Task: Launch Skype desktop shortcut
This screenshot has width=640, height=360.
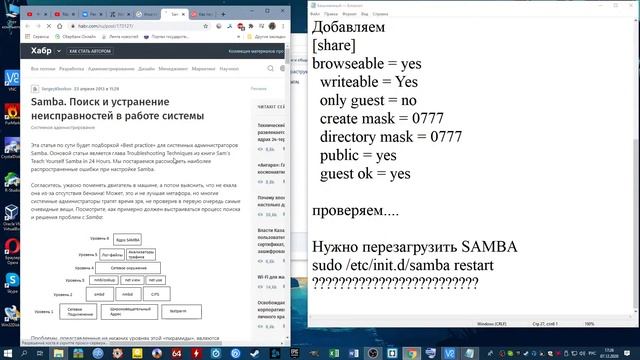Action: pyautogui.click(x=12, y=283)
